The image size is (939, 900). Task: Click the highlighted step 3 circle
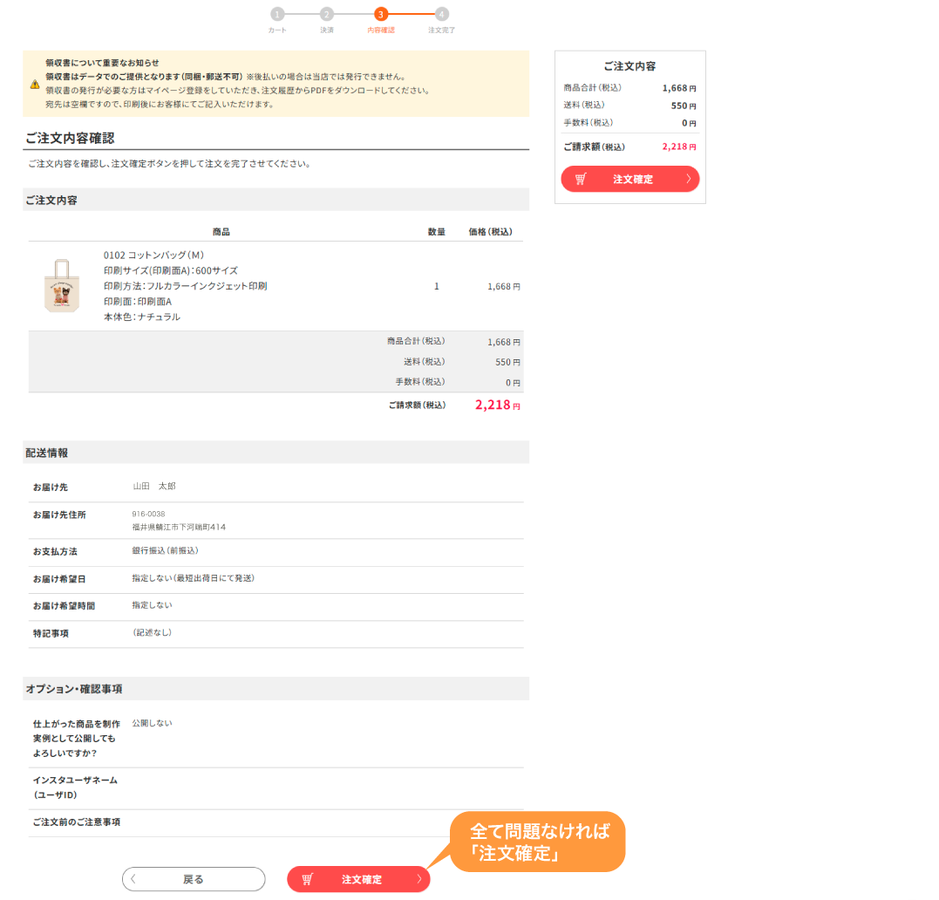pyautogui.click(x=381, y=14)
